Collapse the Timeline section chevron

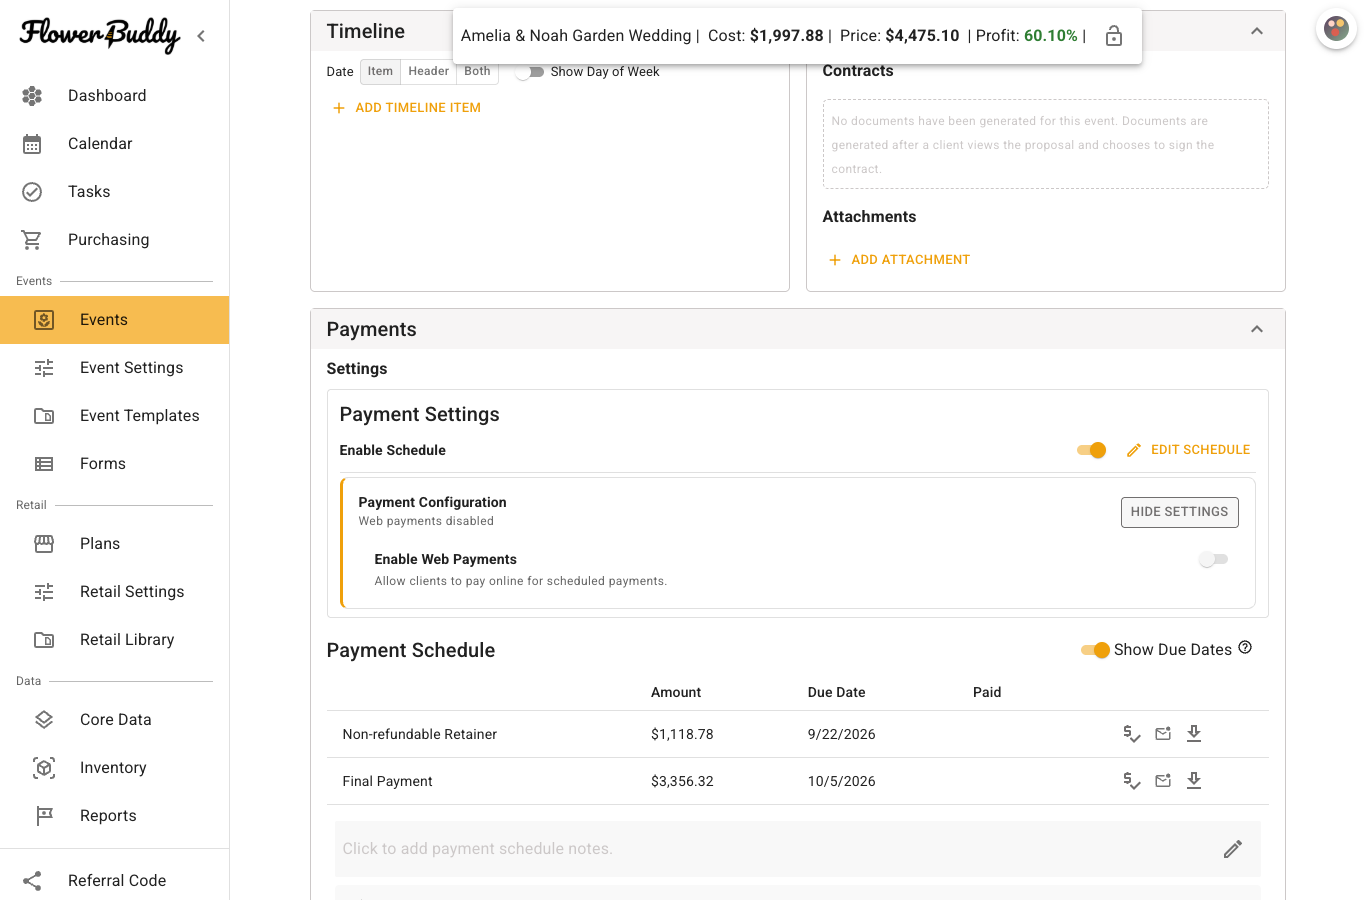click(1257, 31)
